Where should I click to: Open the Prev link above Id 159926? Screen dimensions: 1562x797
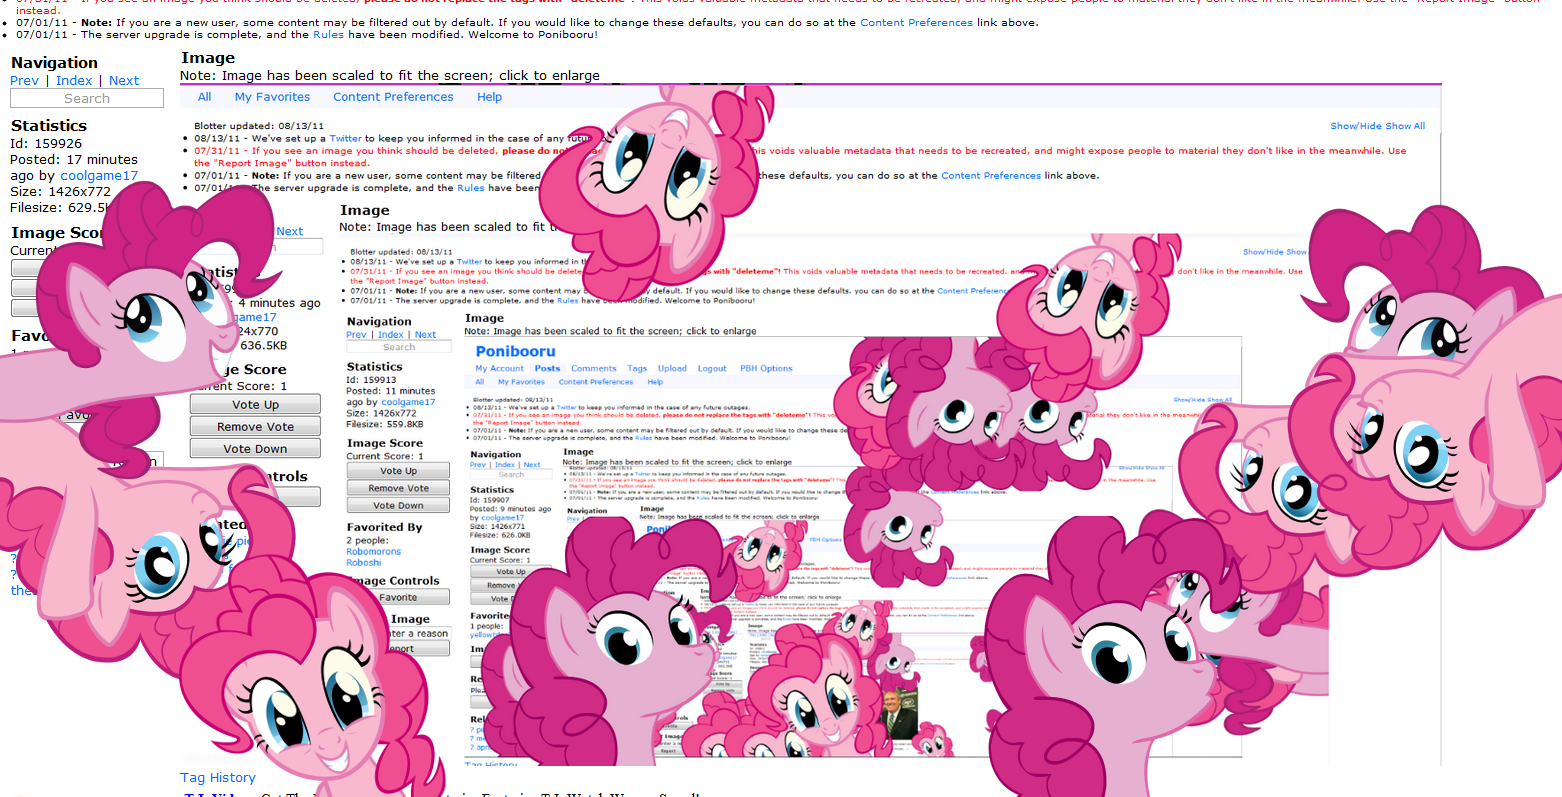24,81
